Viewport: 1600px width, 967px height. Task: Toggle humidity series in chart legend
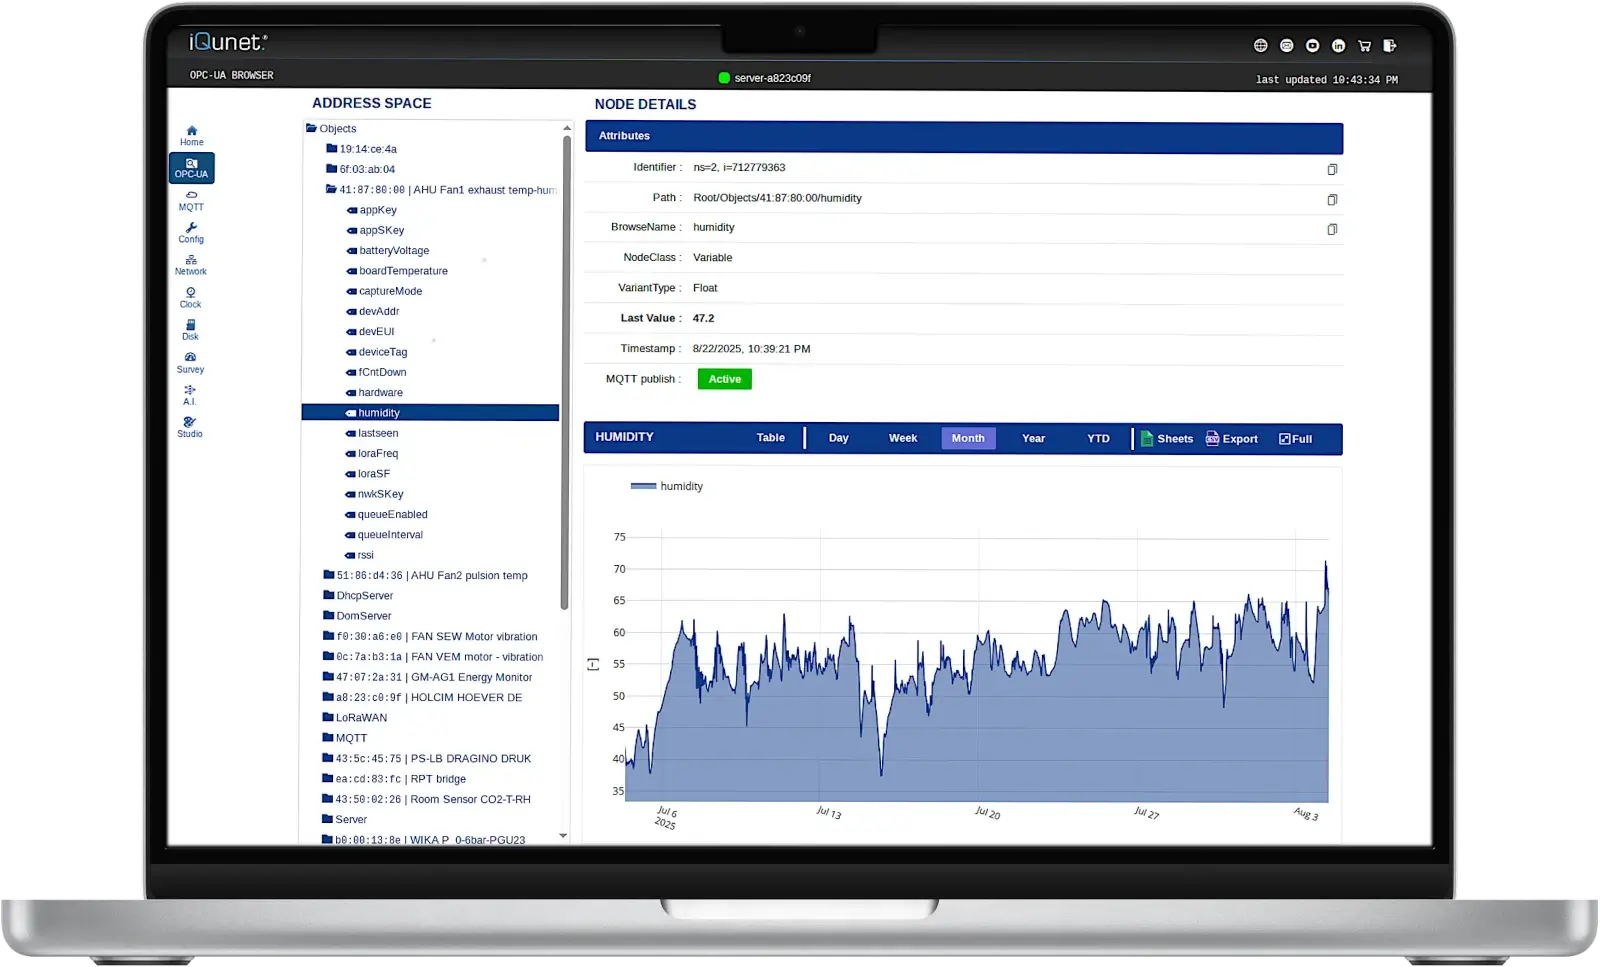coord(667,486)
